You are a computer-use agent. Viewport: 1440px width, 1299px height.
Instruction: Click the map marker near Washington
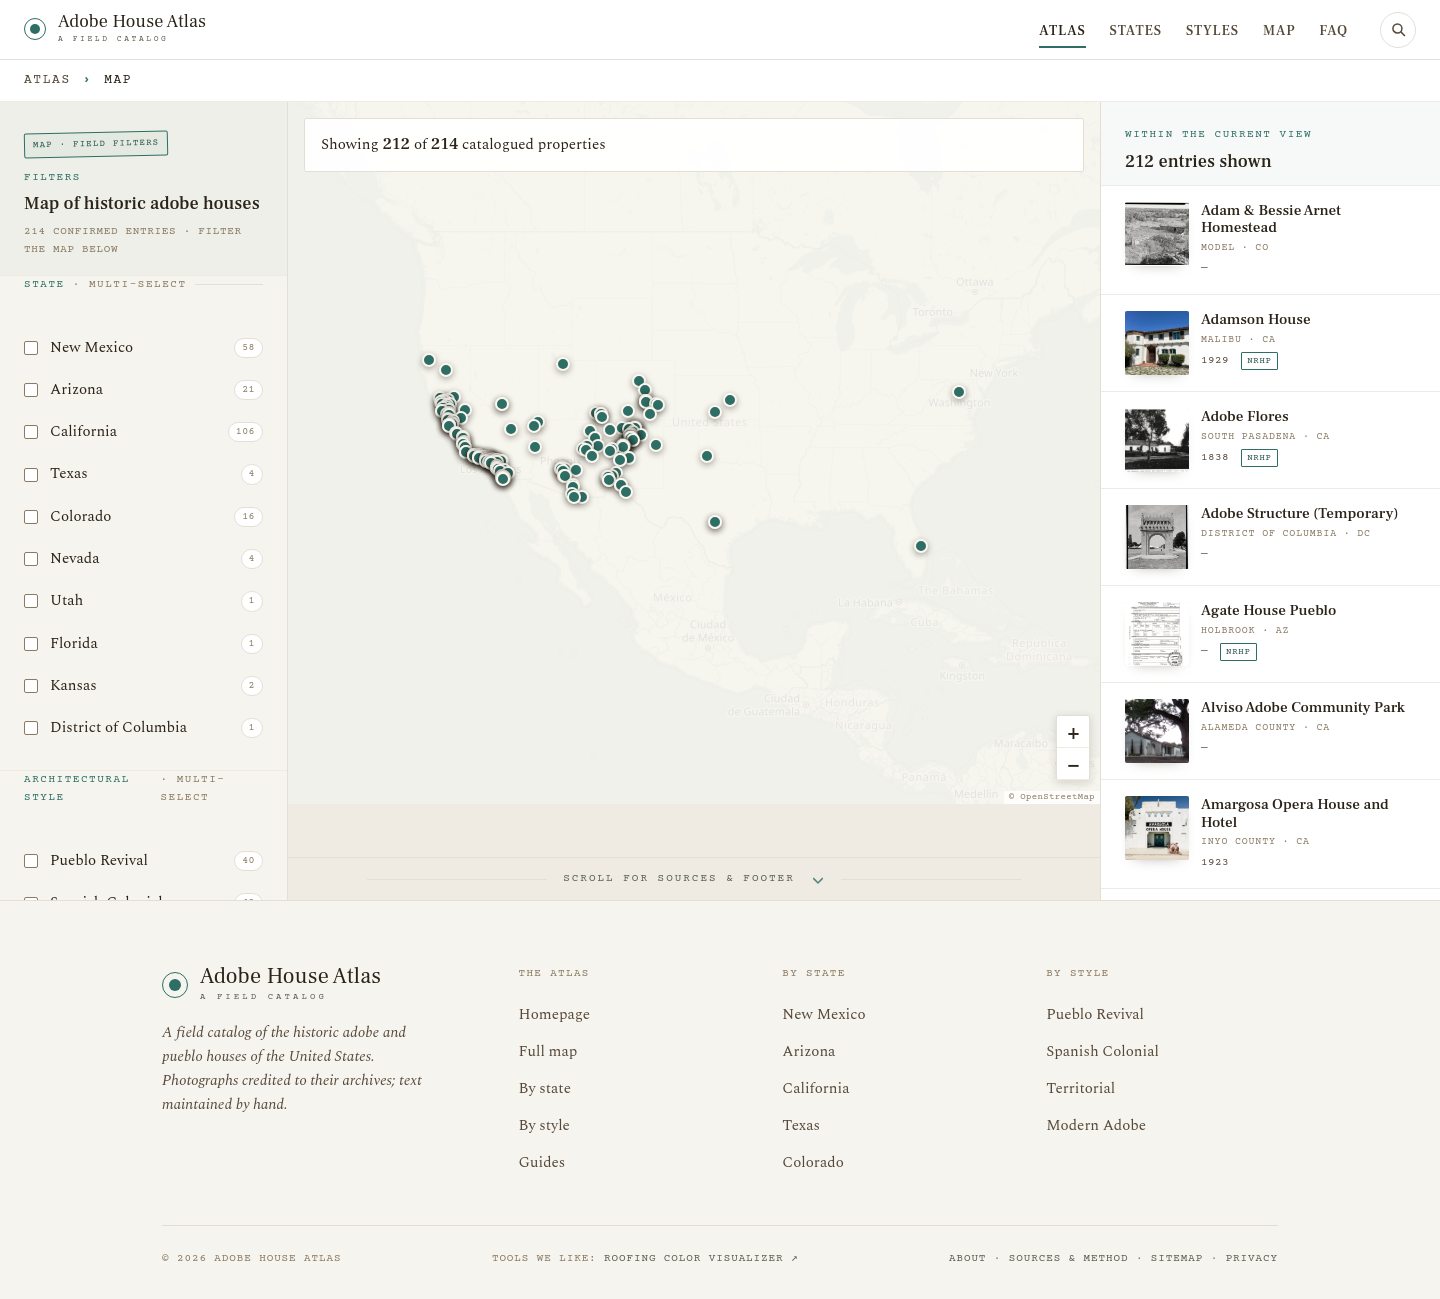pos(959,392)
